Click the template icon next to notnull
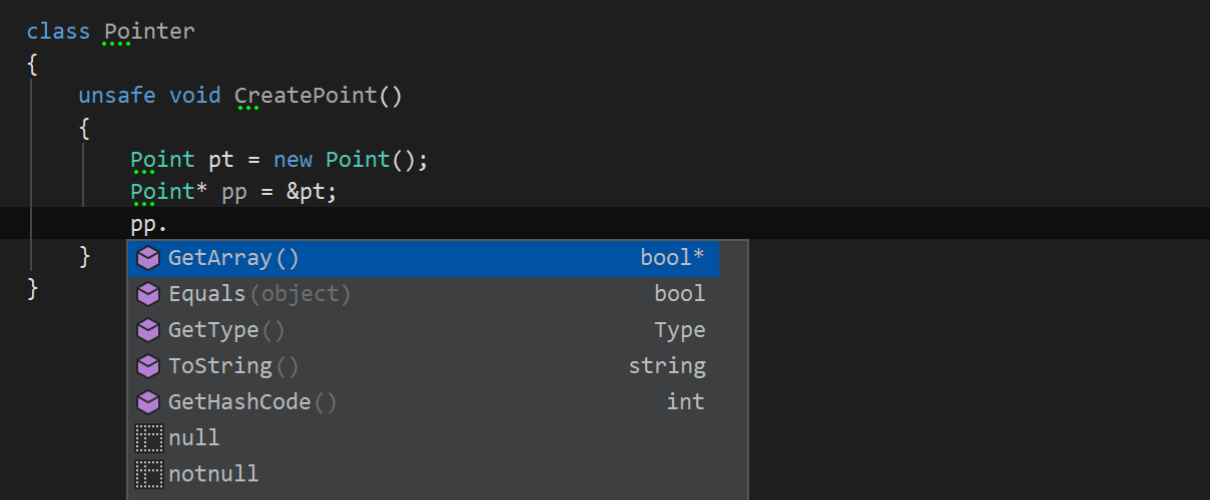This screenshot has height=500, width=1210. (148, 474)
